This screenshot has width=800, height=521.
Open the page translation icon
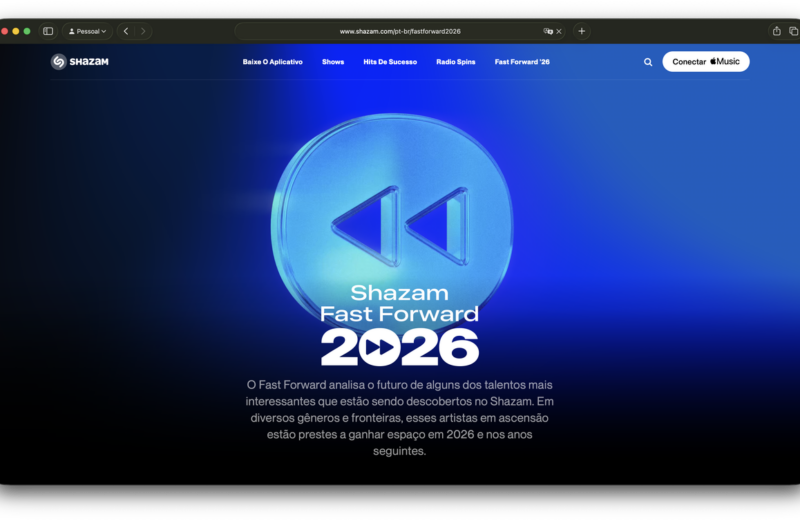pos(547,31)
